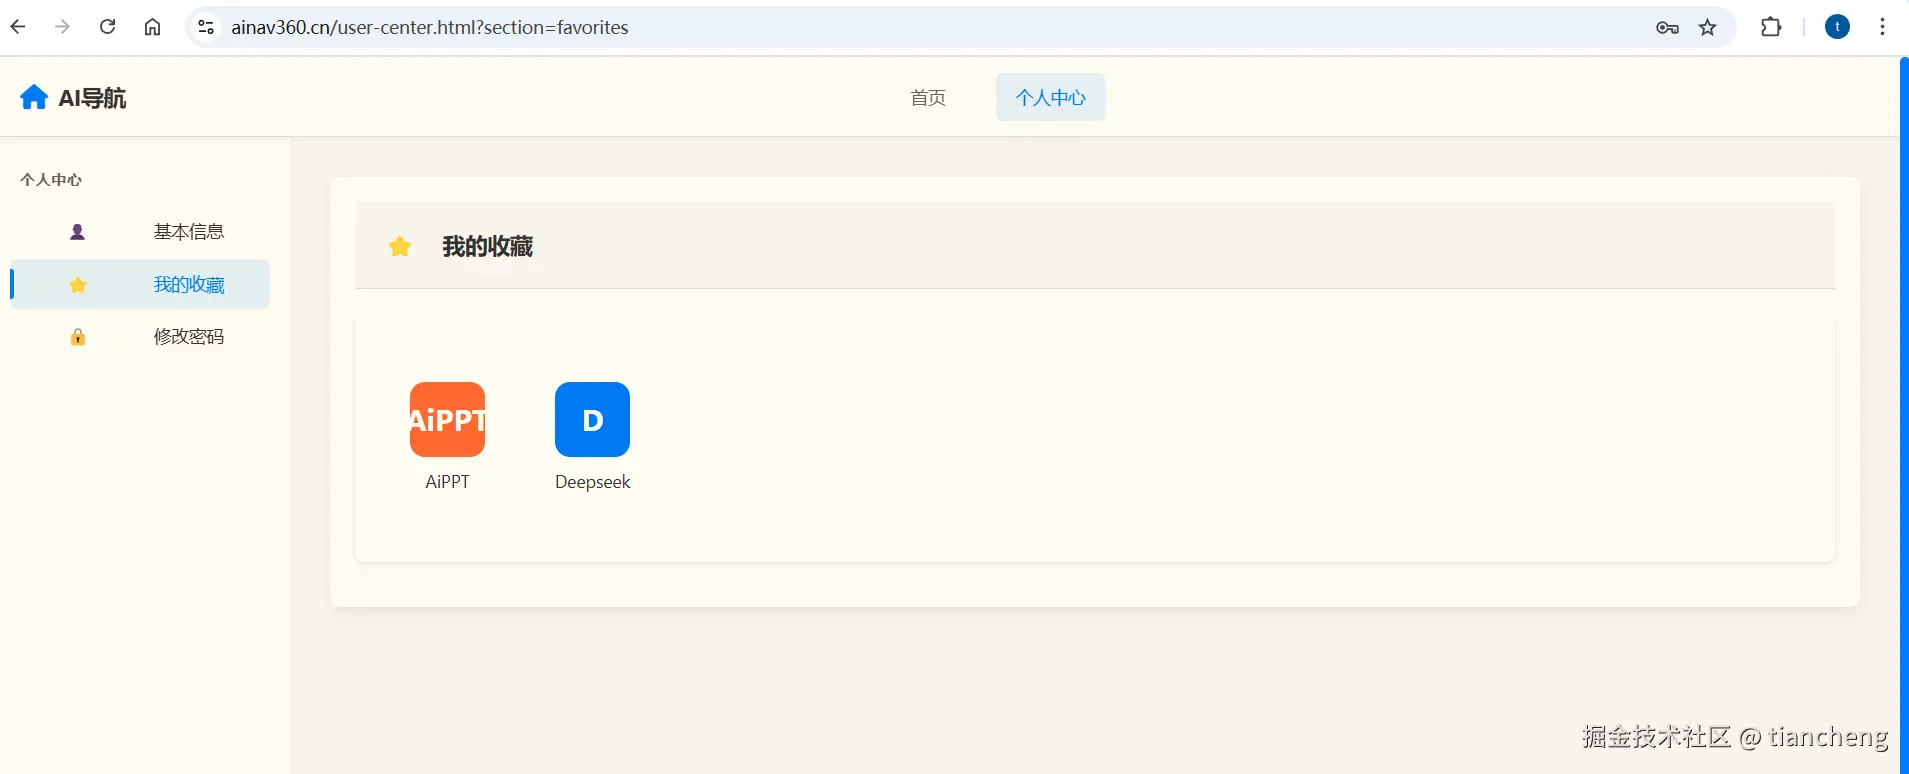1909x774 pixels.
Task: Open 基本信息 in the sidebar
Action: 188,232
